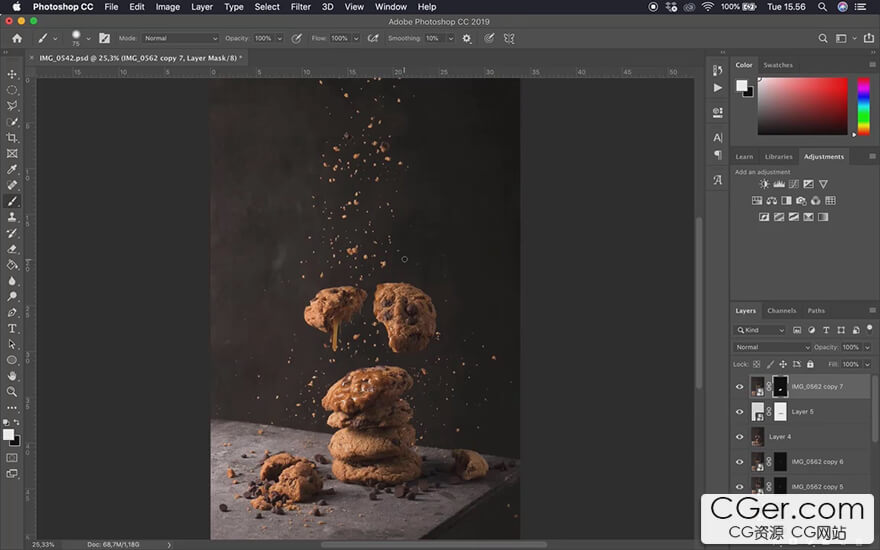Image resolution: width=880 pixels, height=550 pixels.
Task: Select the Clone Stamp tool
Action: (x=12, y=217)
